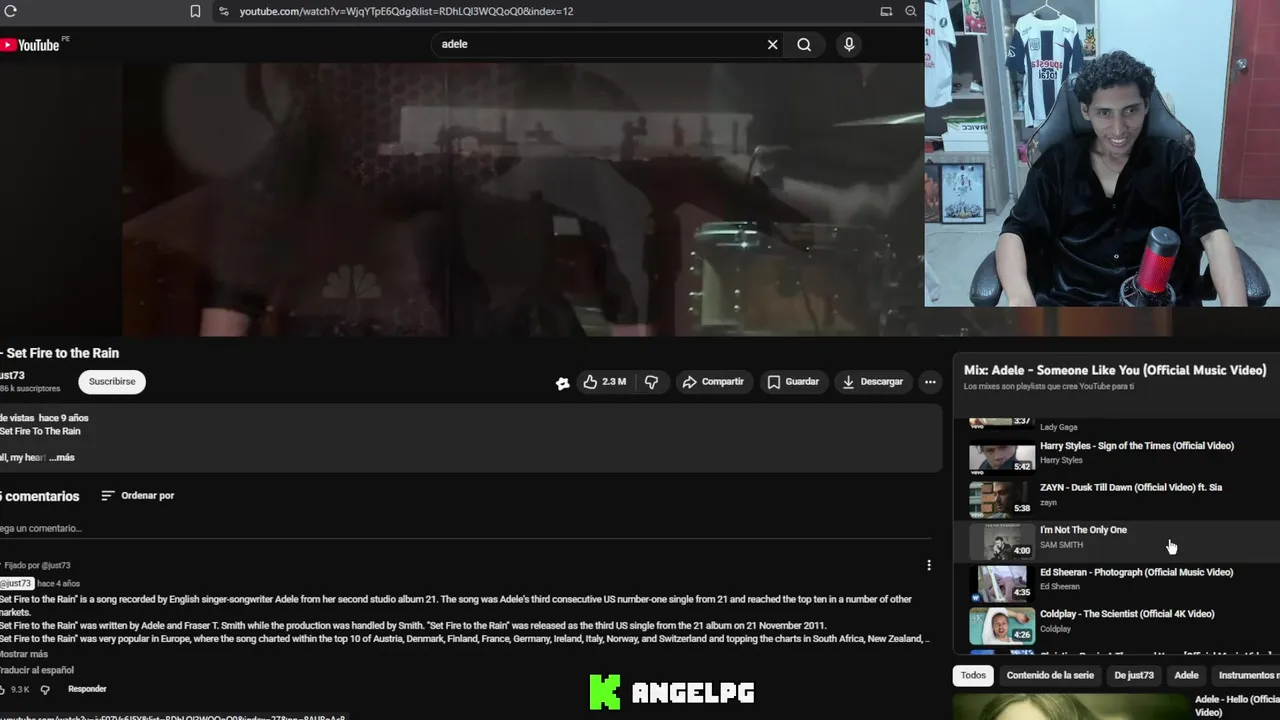Select the 'De just73' filter chip
The width and height of the screenshot is (1280, 720).
[x=1134, y=676]
